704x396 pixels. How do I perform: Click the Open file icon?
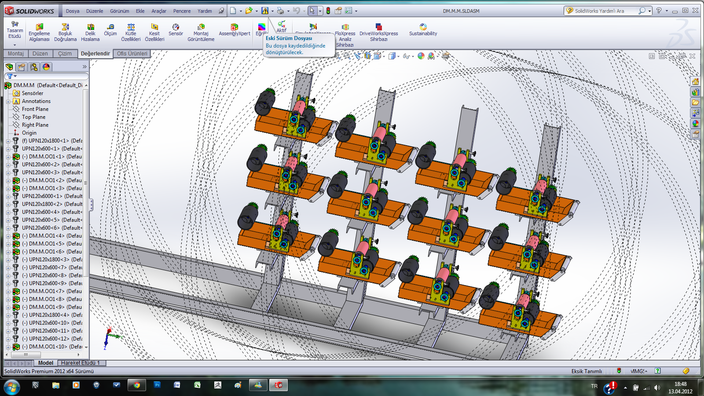(x=248, y=11)
